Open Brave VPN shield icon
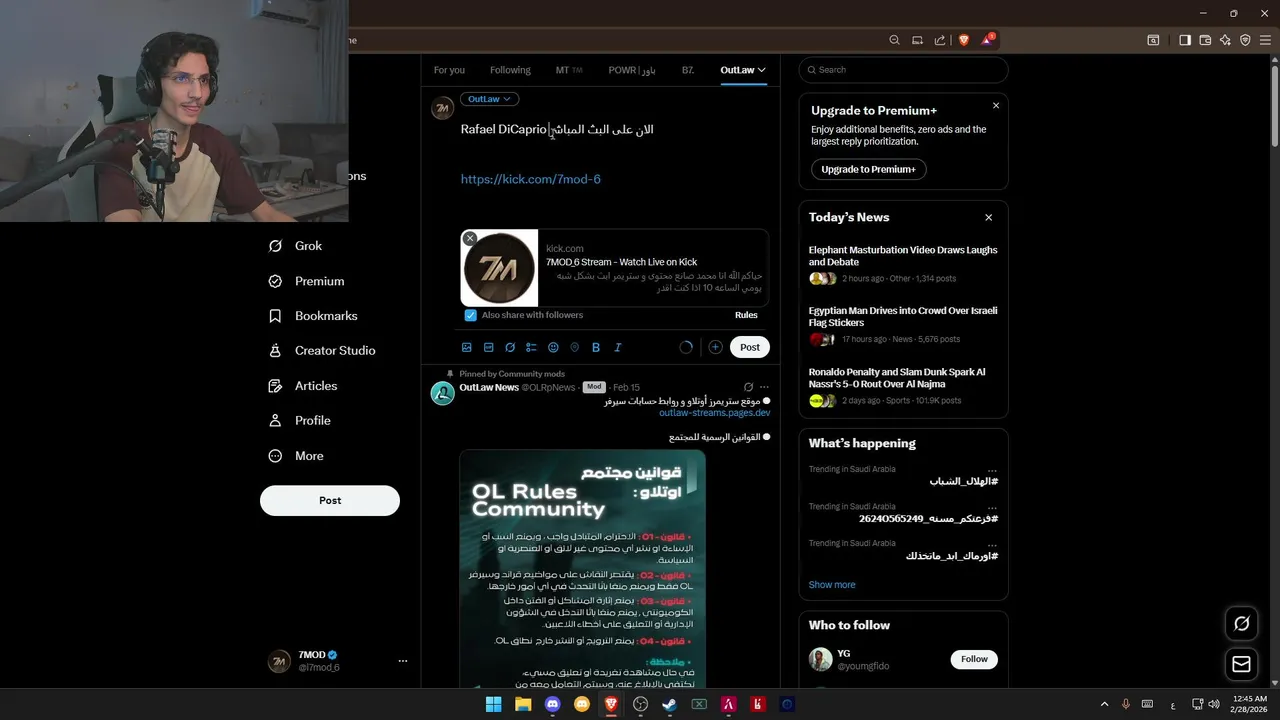 point(1245,40)
